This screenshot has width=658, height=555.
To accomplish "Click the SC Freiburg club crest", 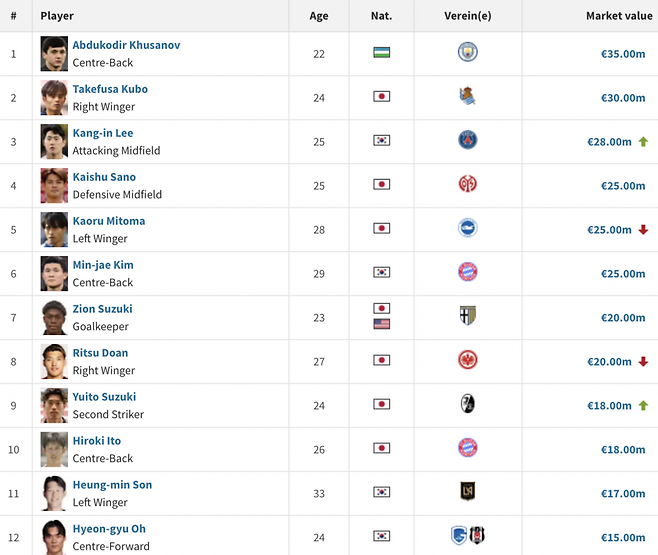I will tap(468, 405).
